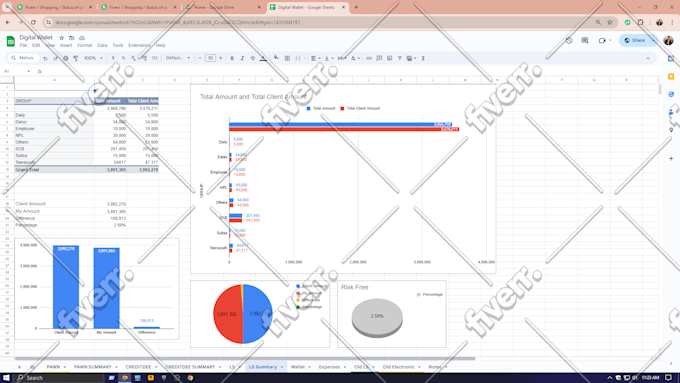The height and width of the screenshot is (383, 680).
Task: Open the horizontal align dropdown
Action: [315, 58]
